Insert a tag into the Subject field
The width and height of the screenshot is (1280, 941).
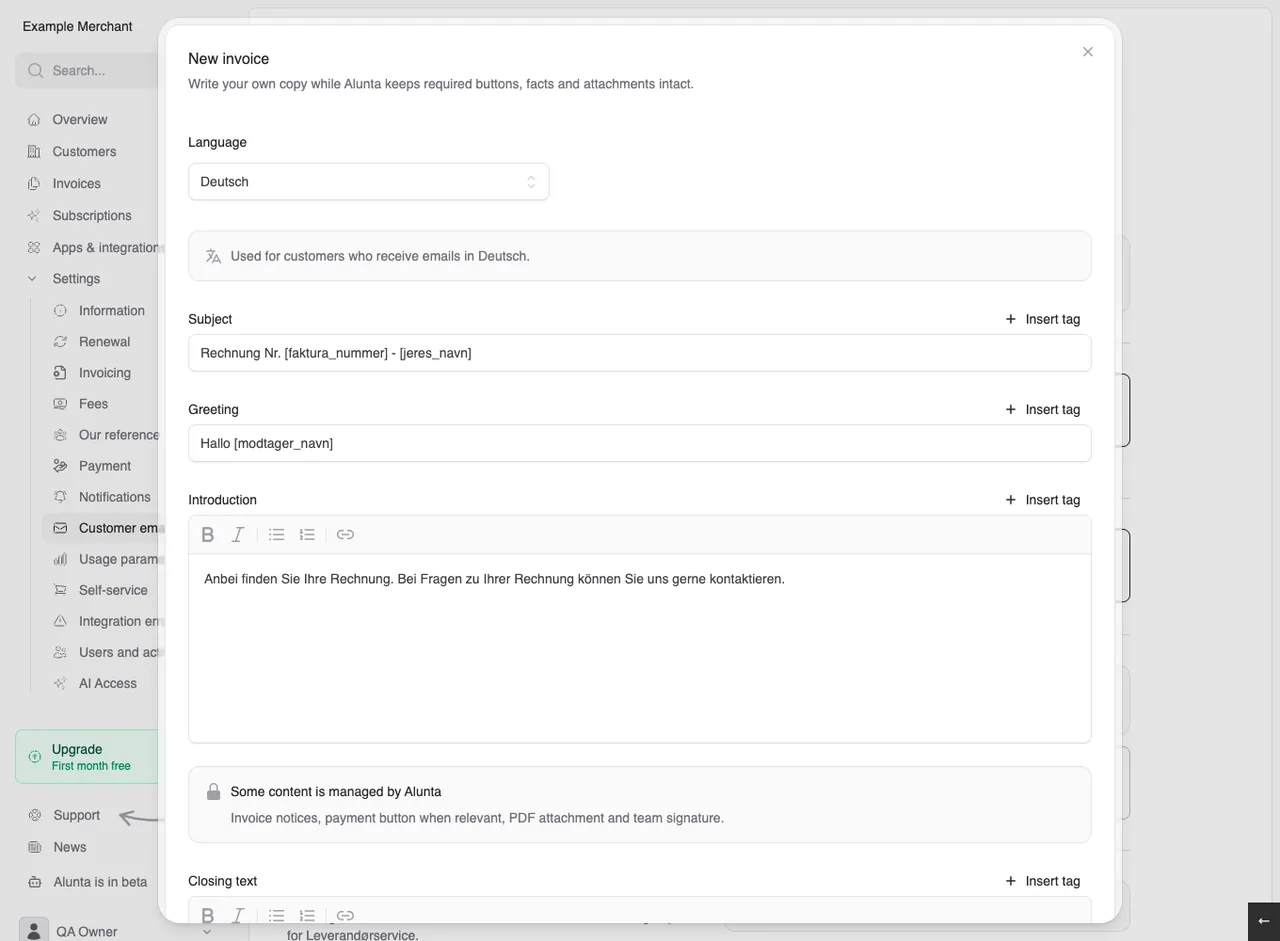point(1042,319)
